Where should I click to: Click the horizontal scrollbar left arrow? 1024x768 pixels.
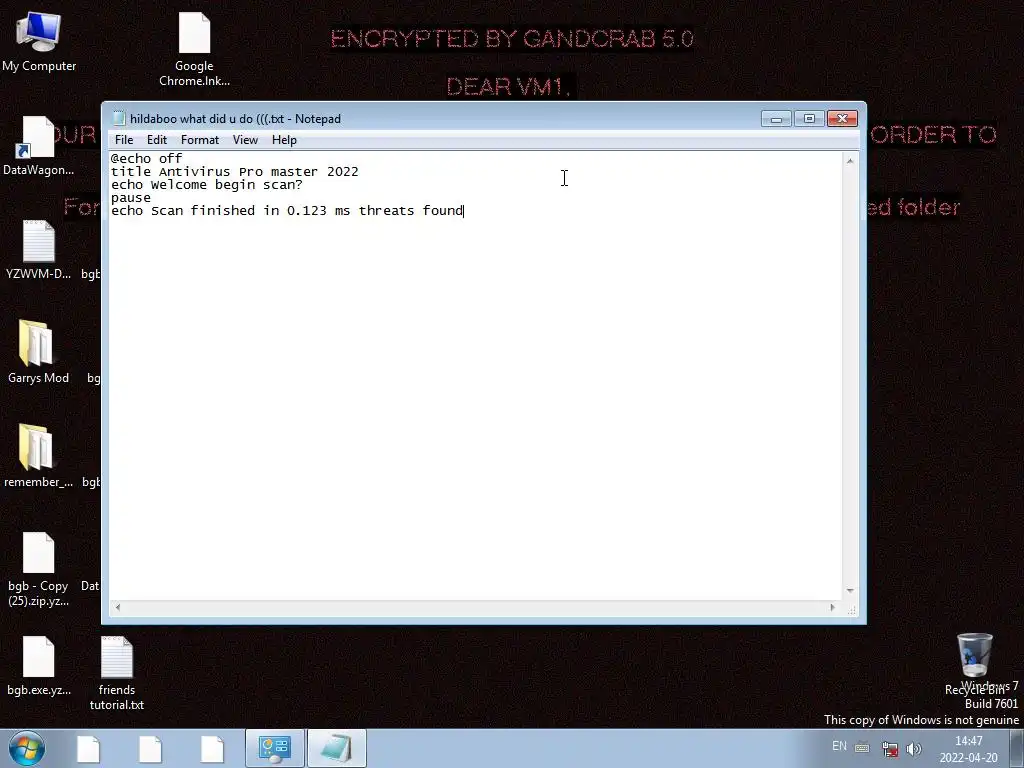coord(118,607)
